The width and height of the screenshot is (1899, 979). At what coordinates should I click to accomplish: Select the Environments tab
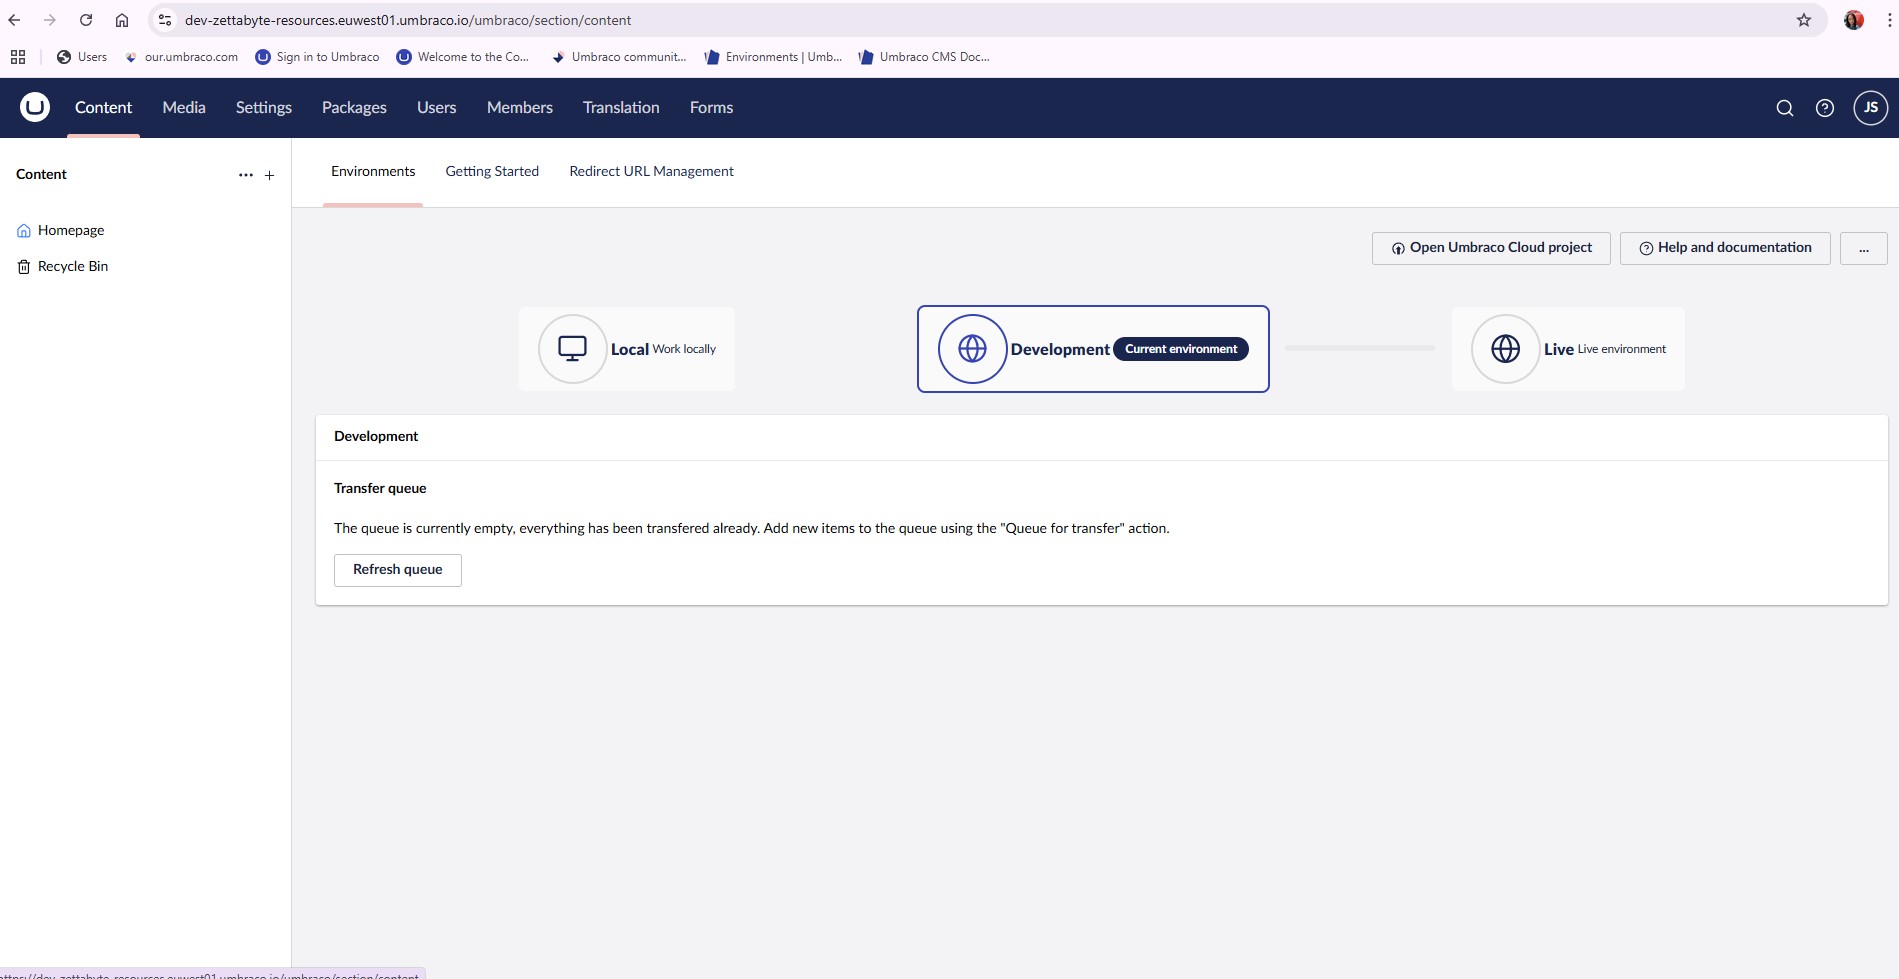point(373,172)
